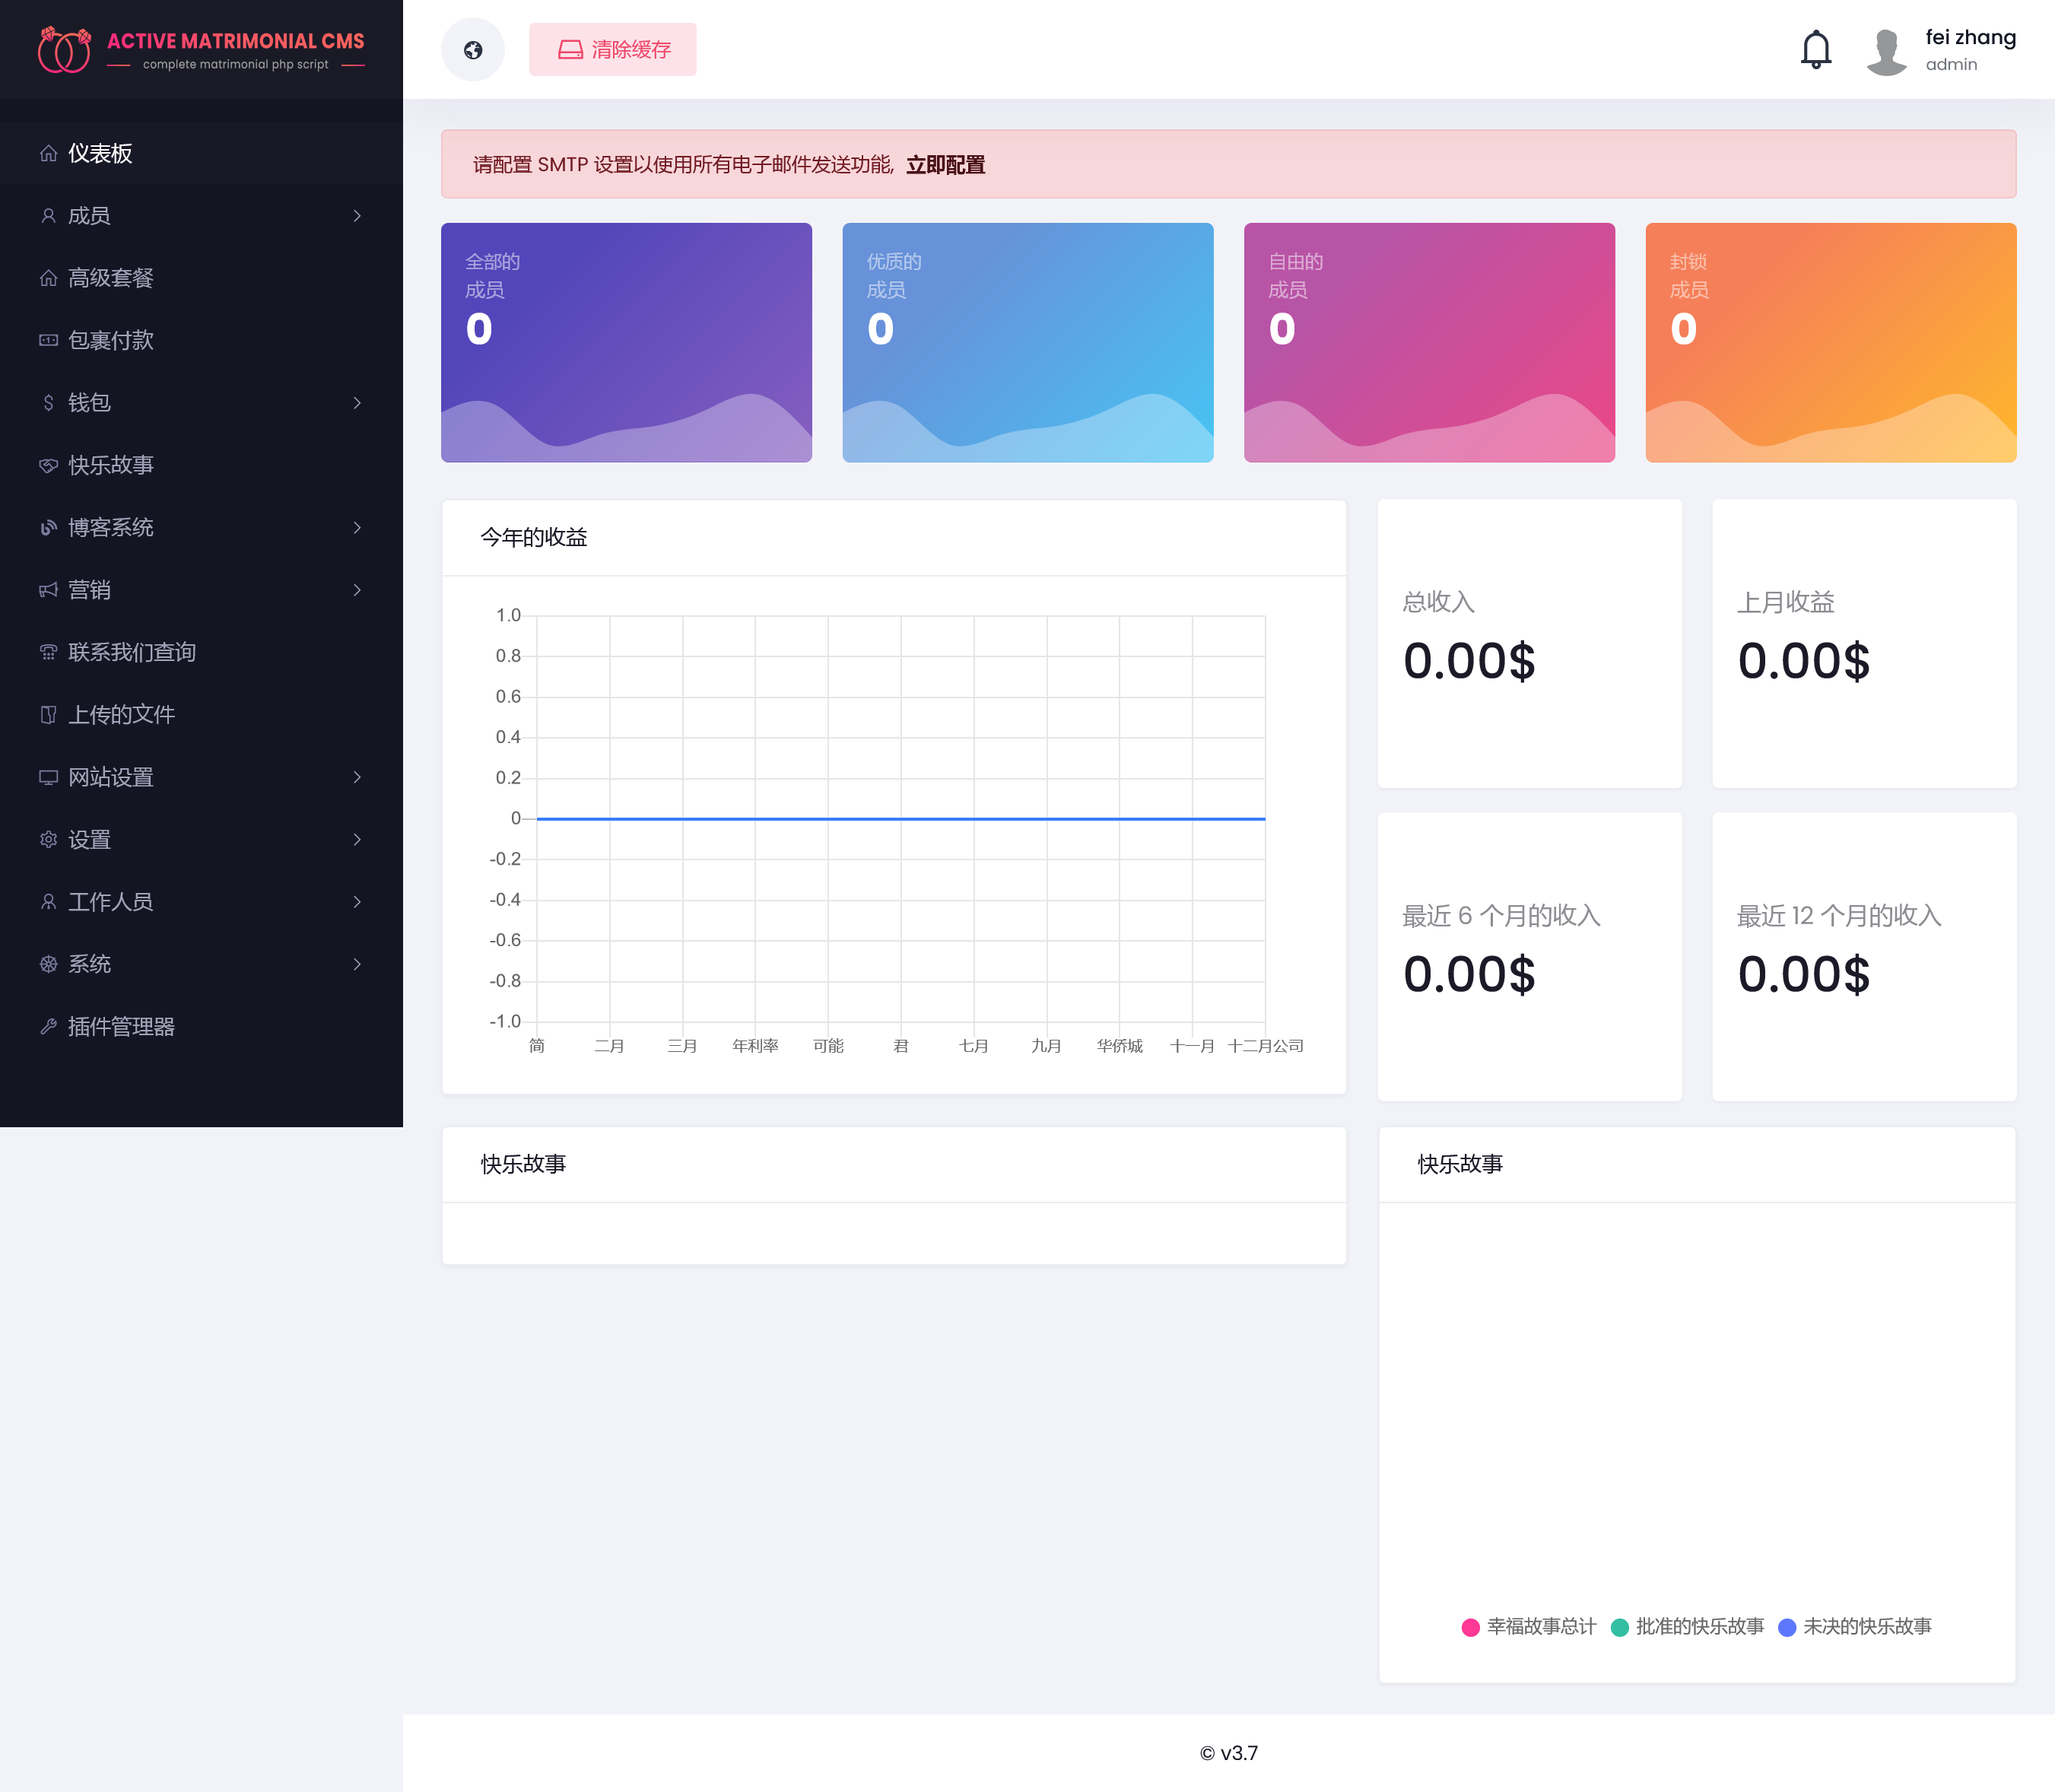Open the notifications bell

(1815, 49)
